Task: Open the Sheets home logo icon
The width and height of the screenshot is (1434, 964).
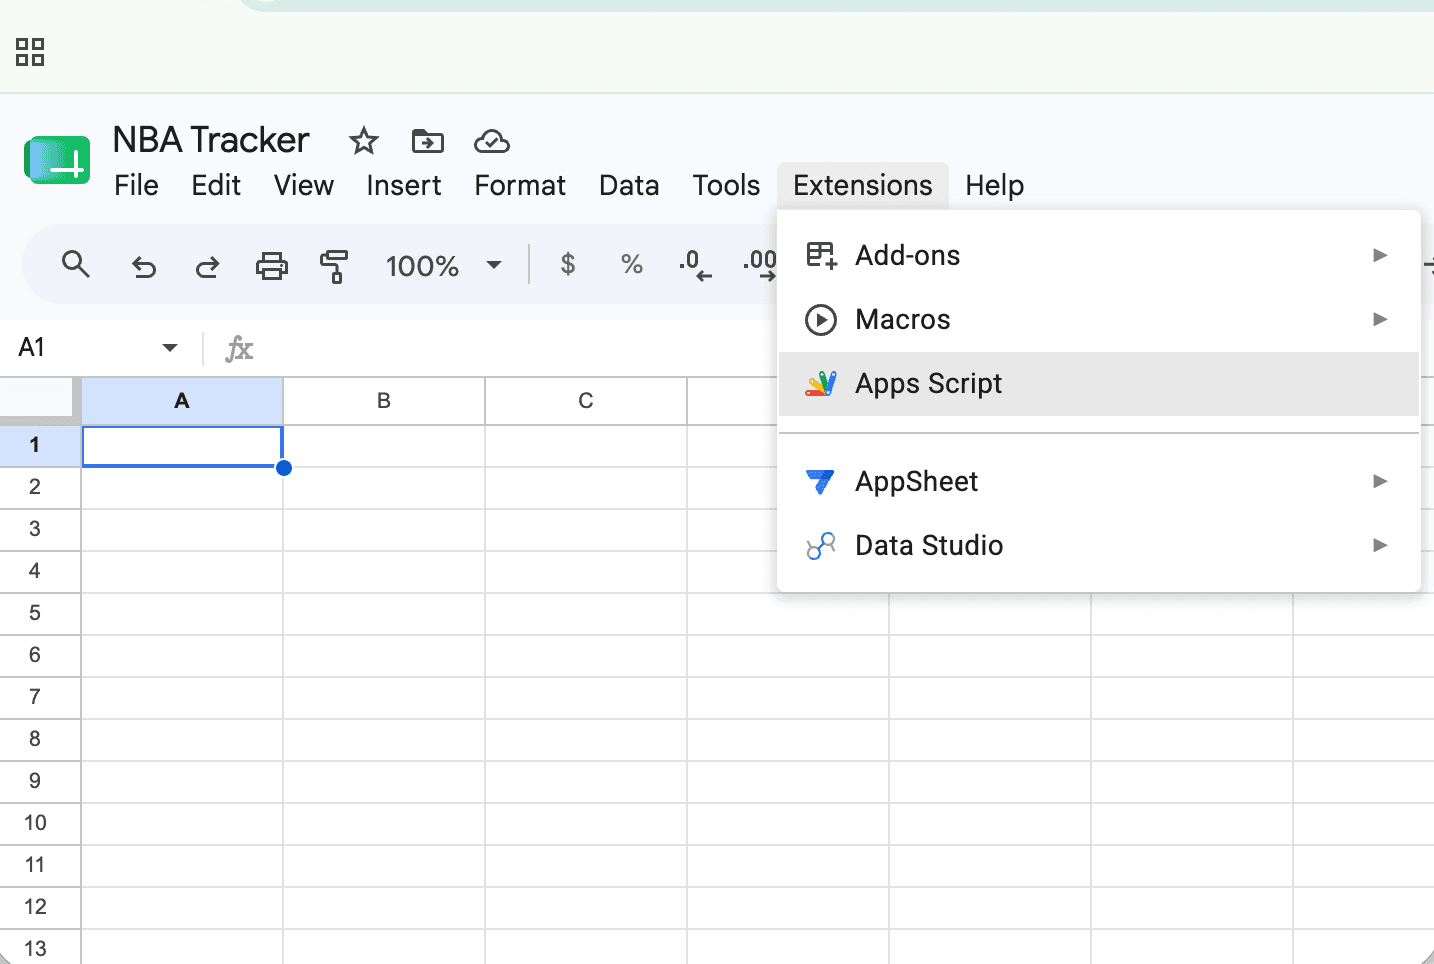Action: click(x=57, y=160)
